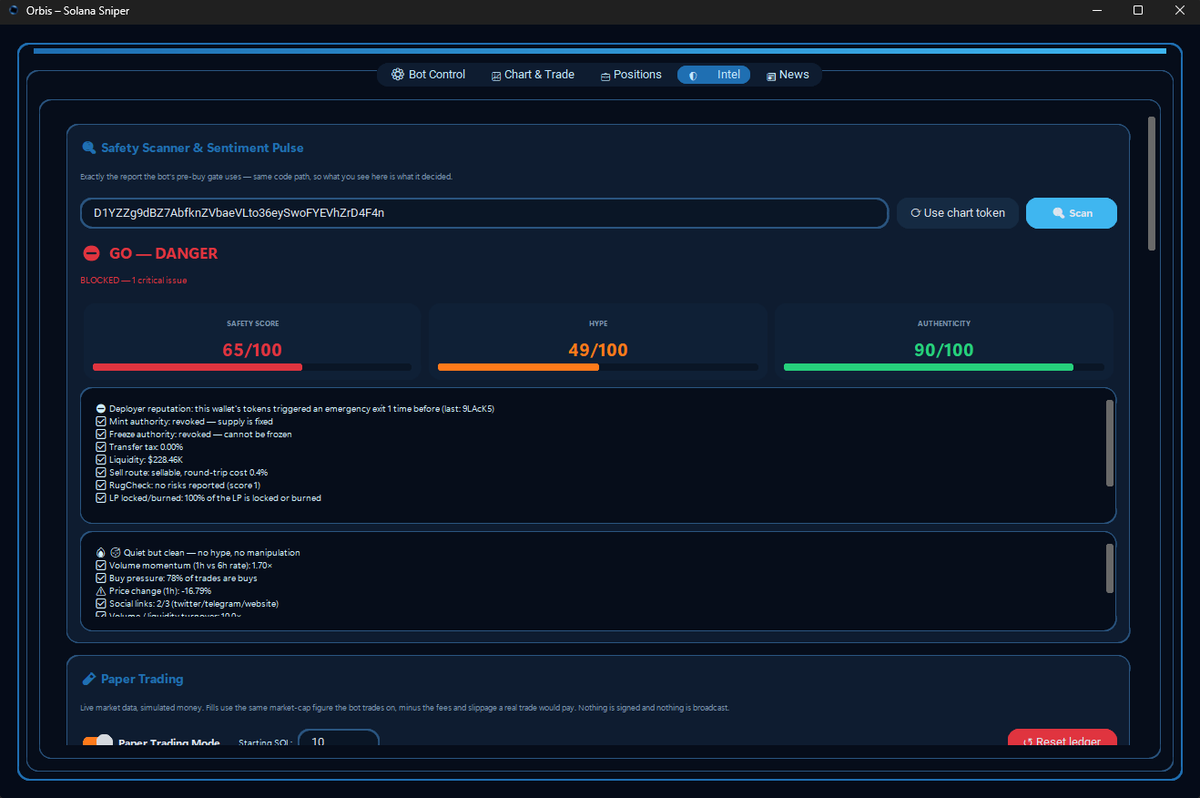Click the check icon on Transfer tax row
The image size is (1200, 798).
point(101,447)
